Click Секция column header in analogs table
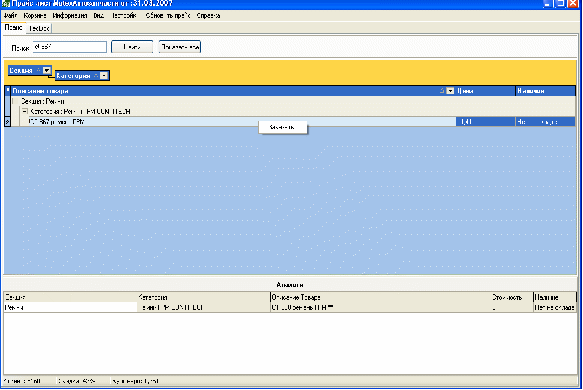Viewport: 583px width, 390px height. click(x=71, y=297)
